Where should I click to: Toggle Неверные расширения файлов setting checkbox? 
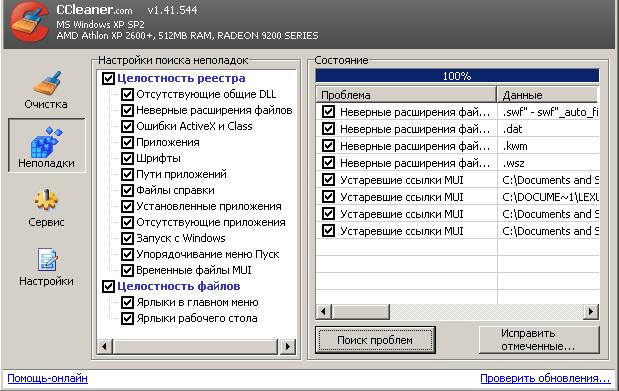127,110
